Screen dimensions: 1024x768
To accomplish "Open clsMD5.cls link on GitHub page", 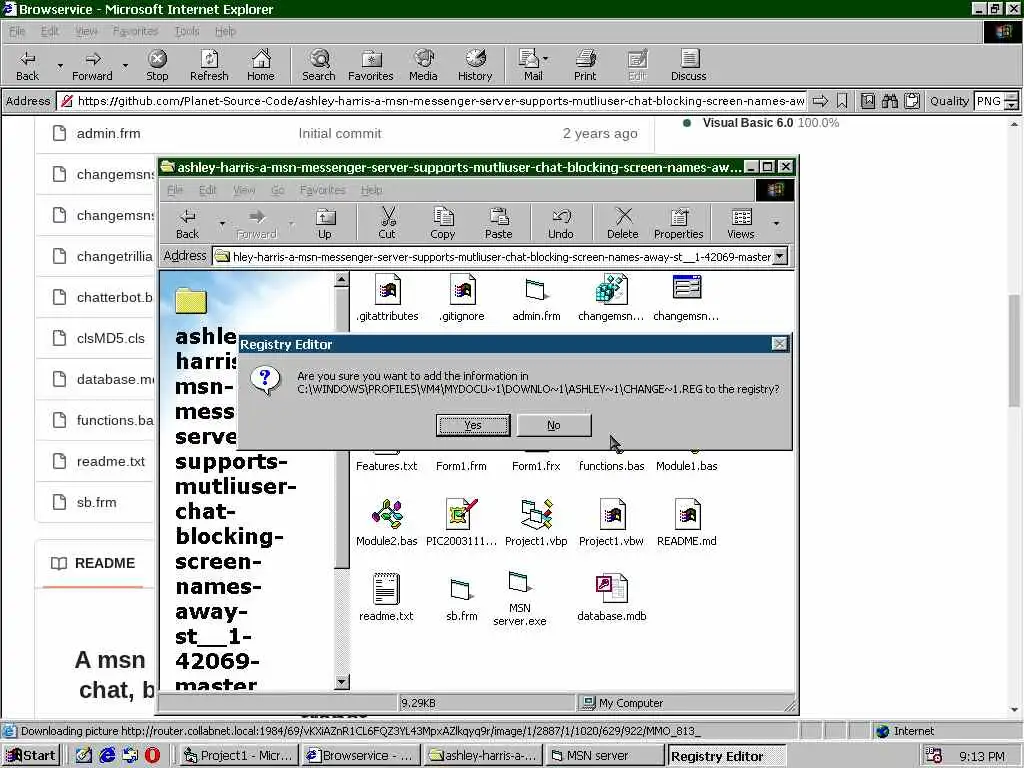I will 110,338.
